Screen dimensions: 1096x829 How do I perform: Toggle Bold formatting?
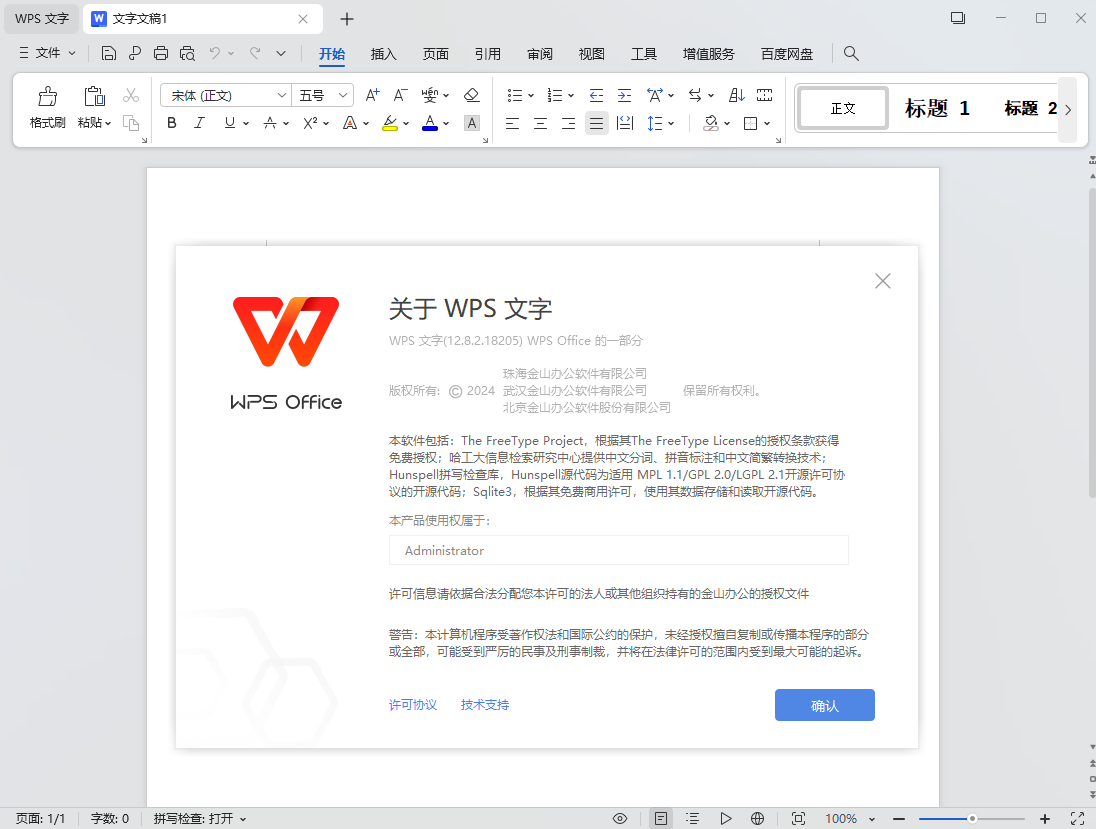[171, 124]
